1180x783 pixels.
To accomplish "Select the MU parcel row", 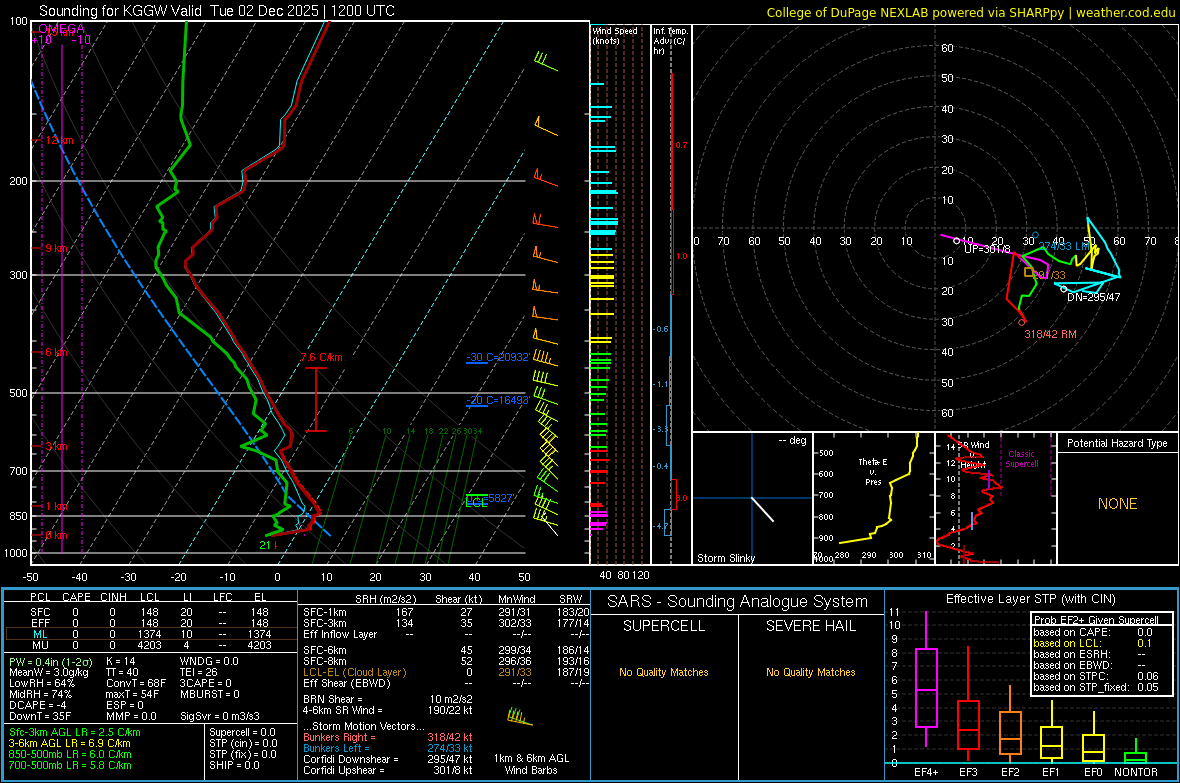I will 150,645.
